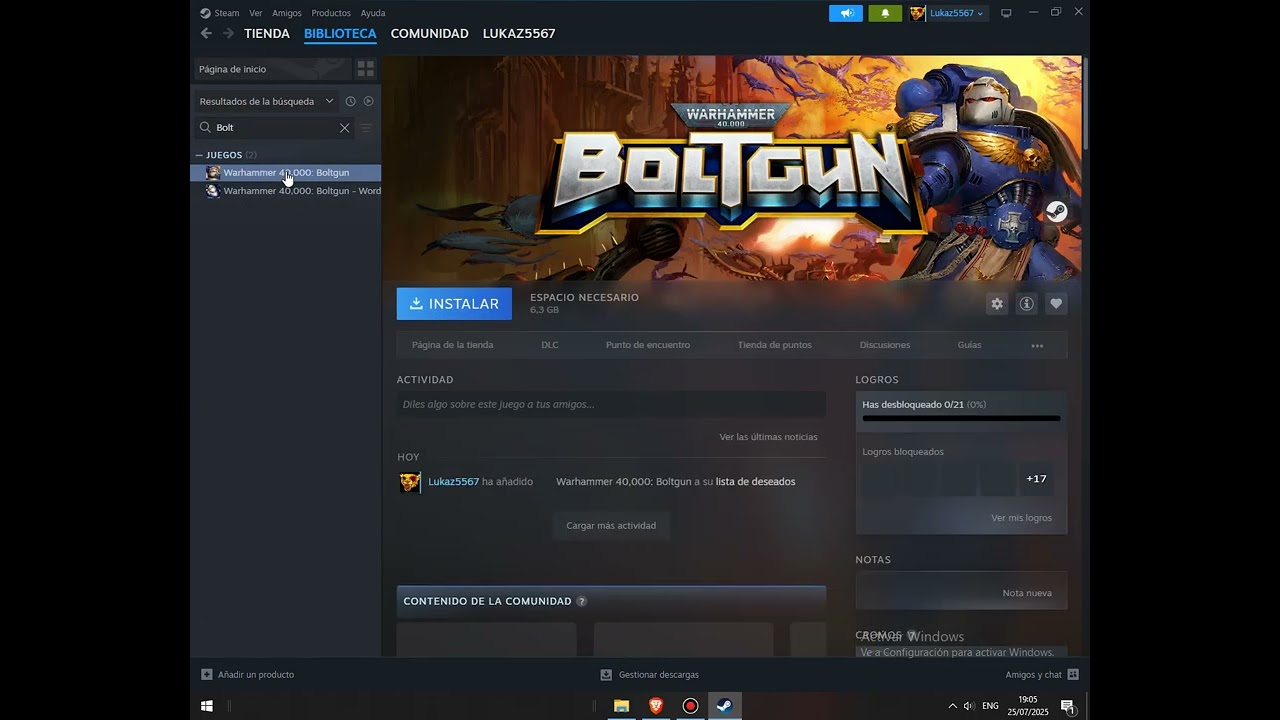Click the Steam controller badge on banner
This screenshot has width=1280, height=720.
tap(1057, 211)
